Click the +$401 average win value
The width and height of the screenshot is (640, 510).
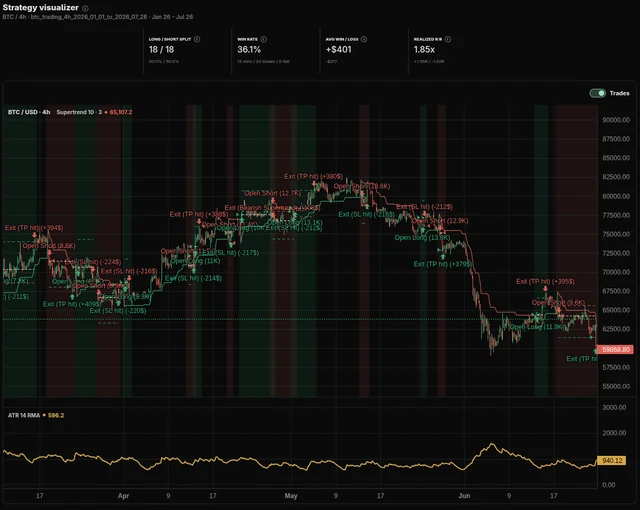pos(338,50)
